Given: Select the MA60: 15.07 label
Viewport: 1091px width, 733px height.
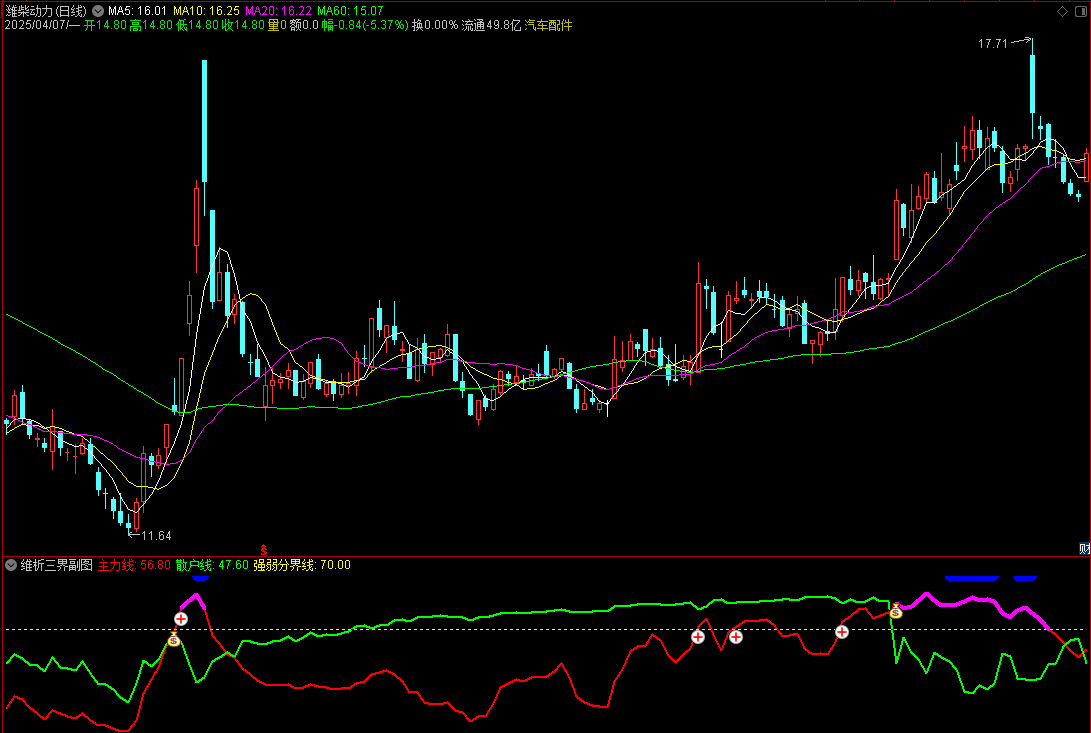Looking at the screenshot, I should (350, 11).
